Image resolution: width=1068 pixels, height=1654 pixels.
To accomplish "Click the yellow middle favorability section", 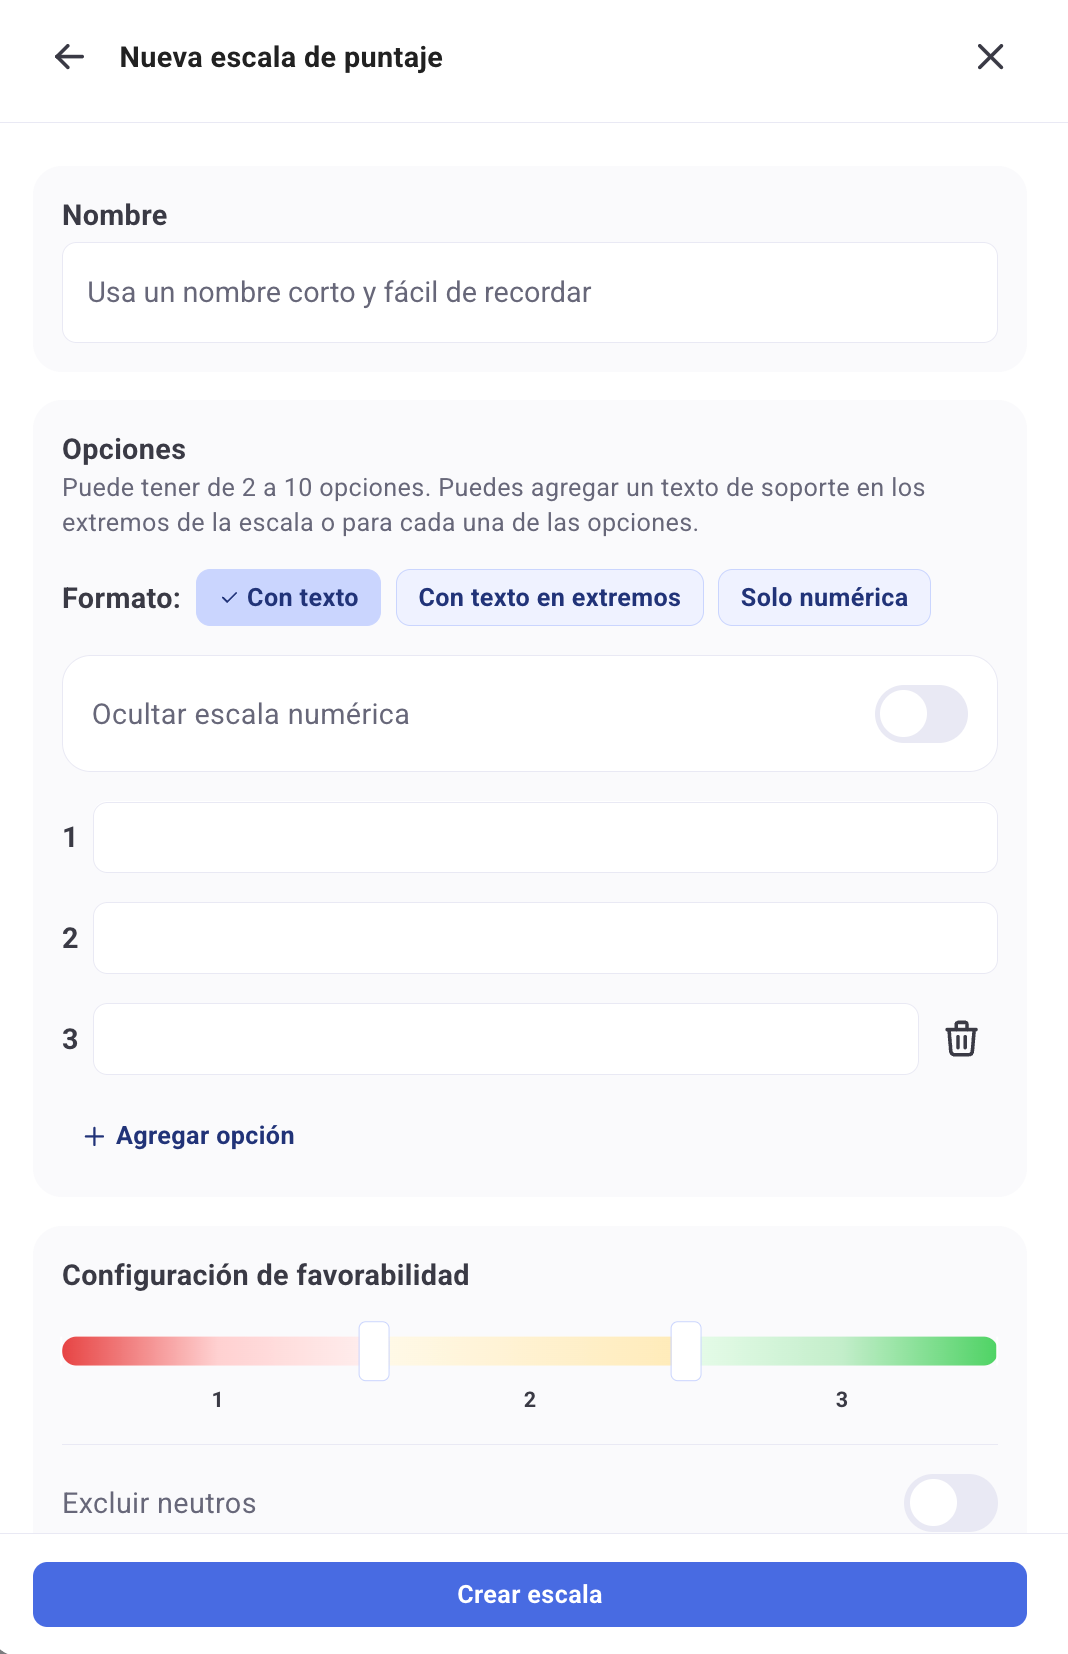I will [530, 1351].
